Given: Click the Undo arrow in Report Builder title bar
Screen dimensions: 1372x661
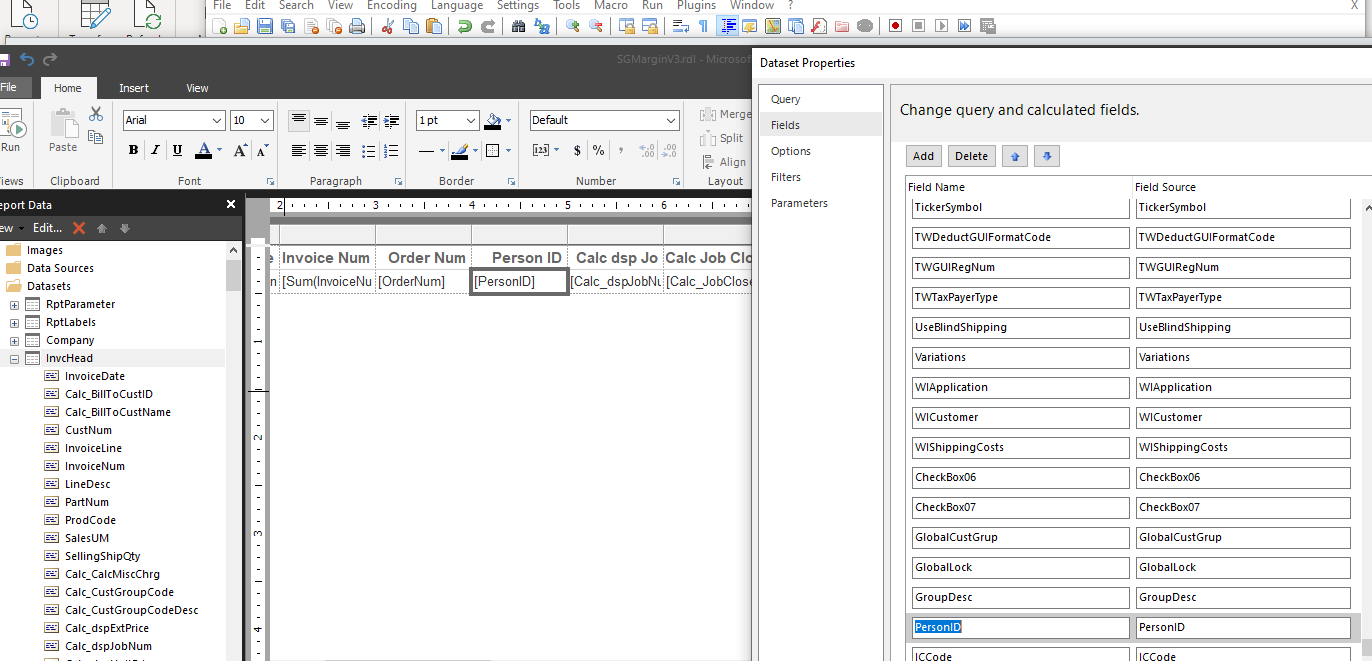Looking at the screenshot, I should click(27, 60).
